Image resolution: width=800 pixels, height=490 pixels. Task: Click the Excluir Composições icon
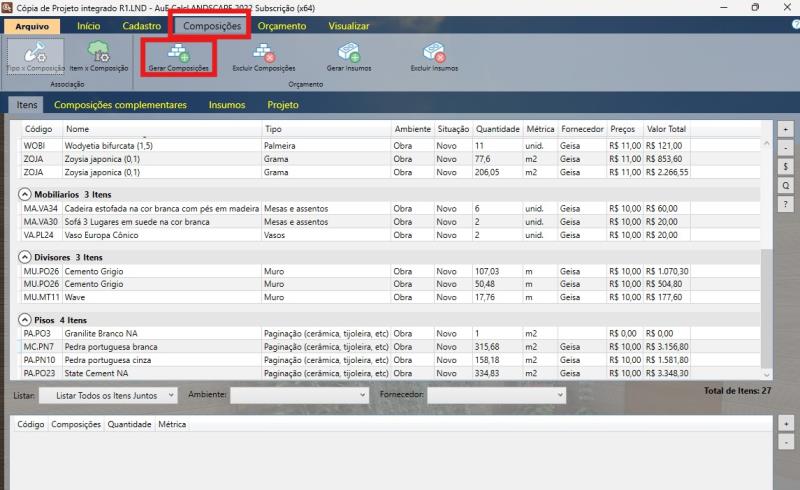point(263,52)
